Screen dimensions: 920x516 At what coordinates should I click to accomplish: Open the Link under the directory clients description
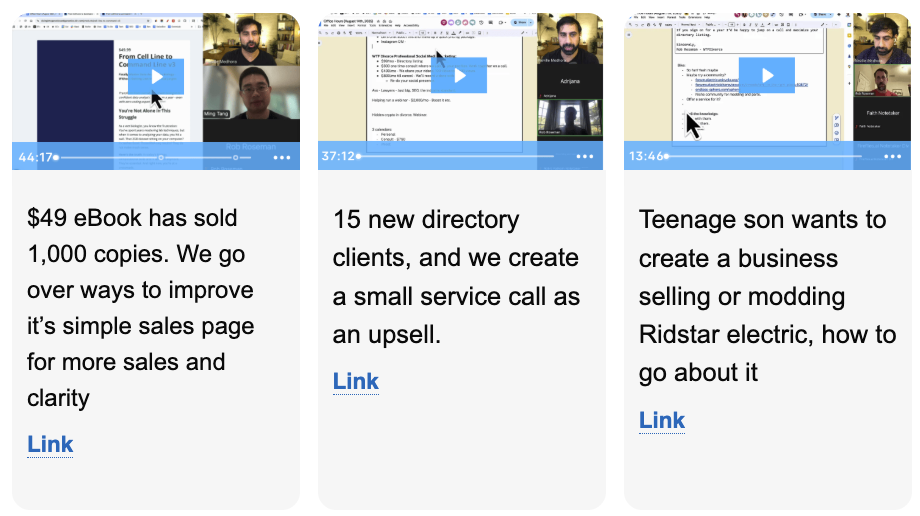click(356, 381)
